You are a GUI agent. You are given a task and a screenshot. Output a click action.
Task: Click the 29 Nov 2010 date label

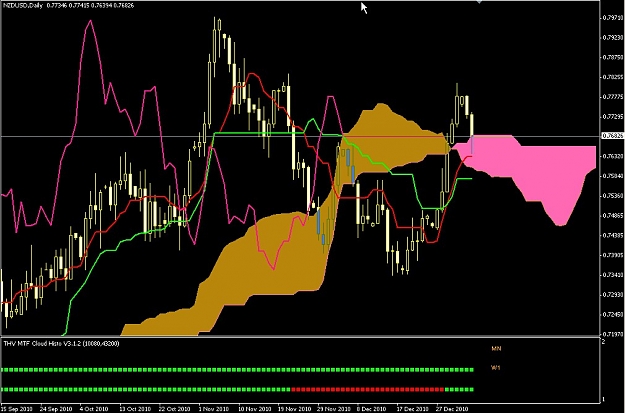(333, 409)
